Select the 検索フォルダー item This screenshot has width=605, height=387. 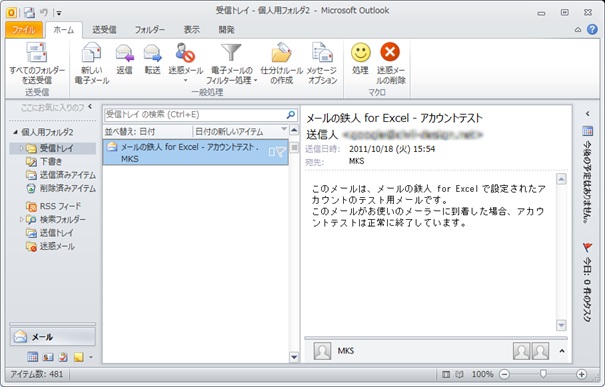[63, 220]
